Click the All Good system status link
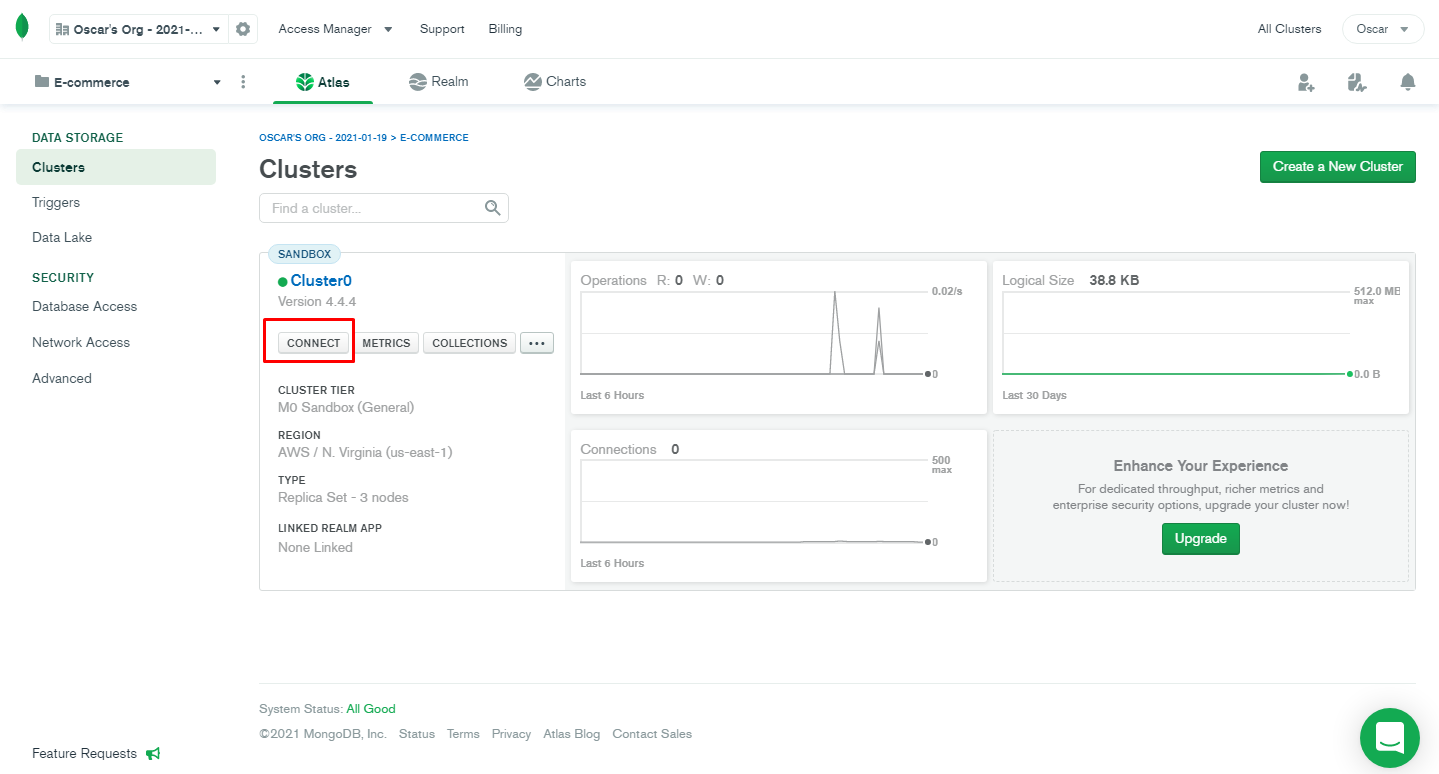This screenshot has height=774, width=1439. [x=371, y=709]
